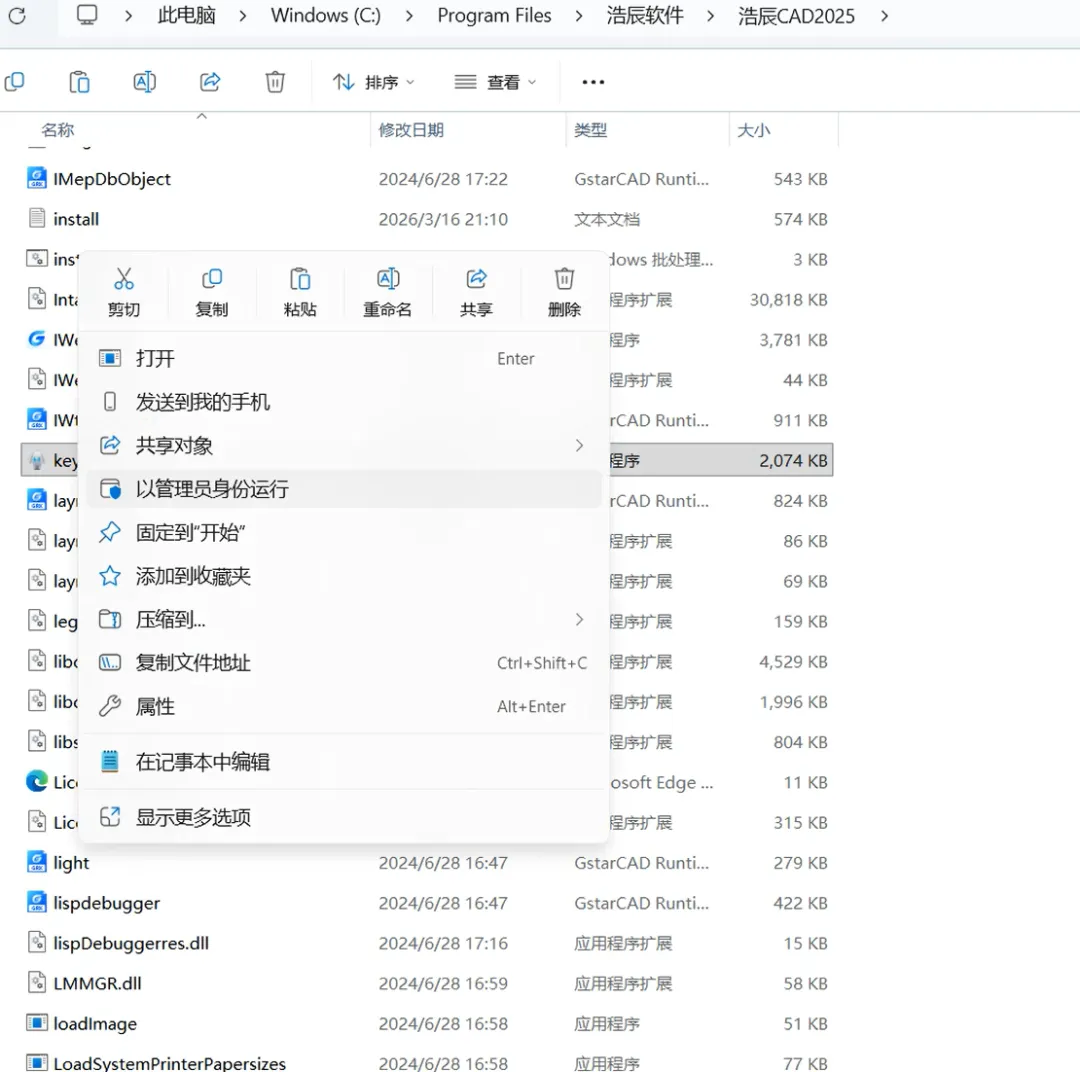Expand chevron after Program Files in breadcrumb
Screen dimensions: 1080x1072
579,15
